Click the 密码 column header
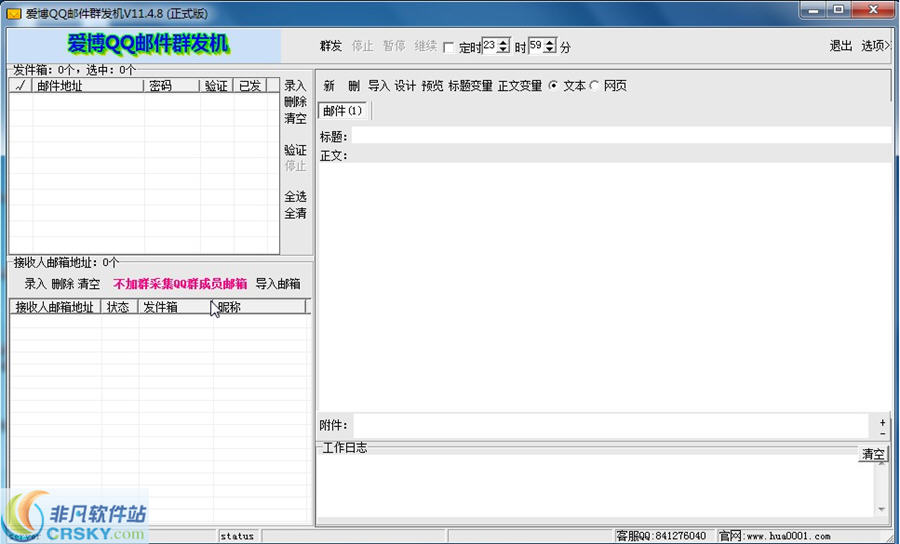The height and width of the screenshot is (544, 900). click(x=171, y=86)
